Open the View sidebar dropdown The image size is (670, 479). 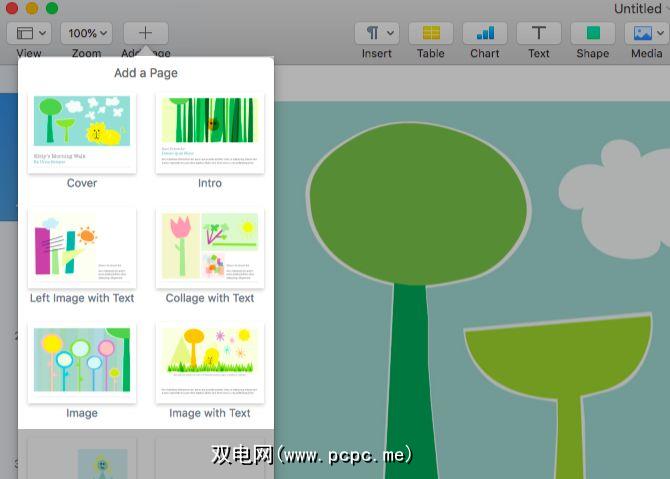(29, 32)
